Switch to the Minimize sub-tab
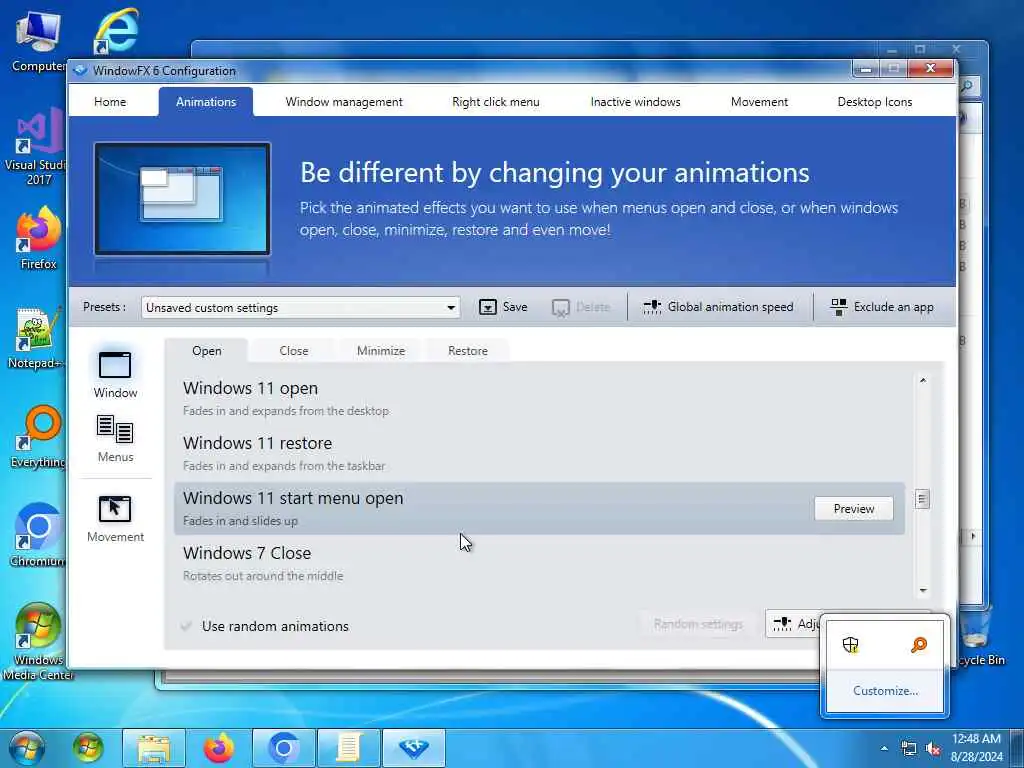 point(381,351)
